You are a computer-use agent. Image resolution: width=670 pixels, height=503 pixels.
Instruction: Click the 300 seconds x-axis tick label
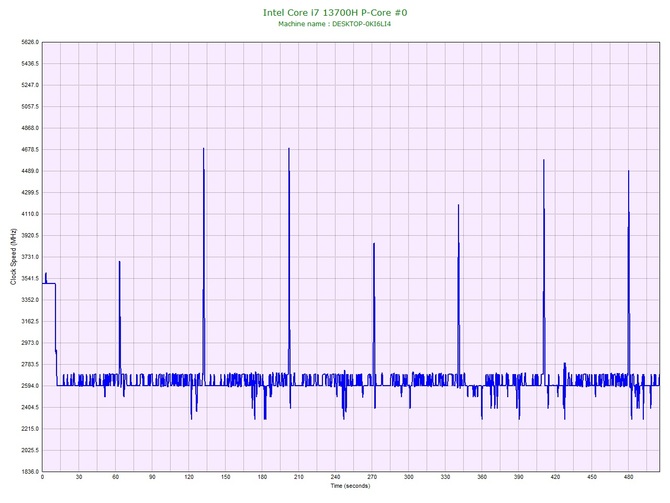tap(409, 477)
